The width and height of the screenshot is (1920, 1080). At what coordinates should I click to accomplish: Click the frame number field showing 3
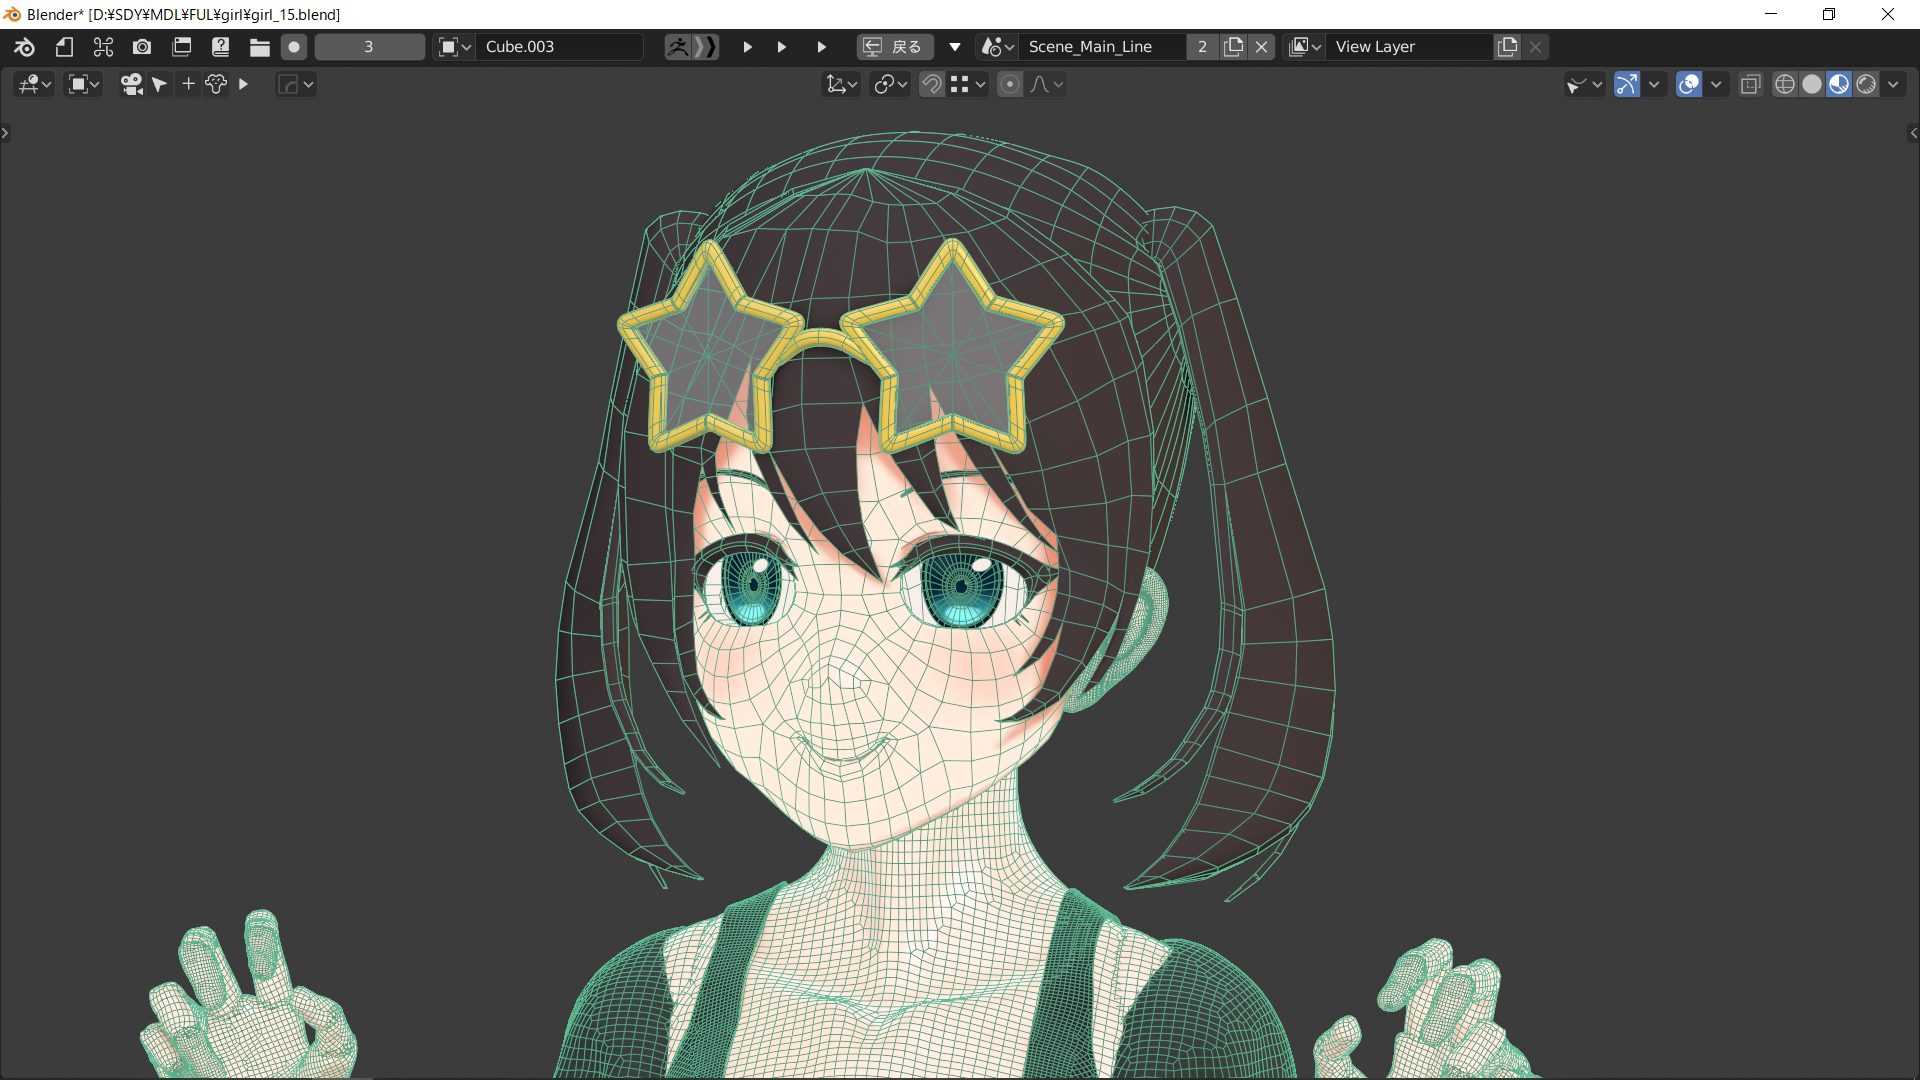pyautogui.click(x=369, y=47)
